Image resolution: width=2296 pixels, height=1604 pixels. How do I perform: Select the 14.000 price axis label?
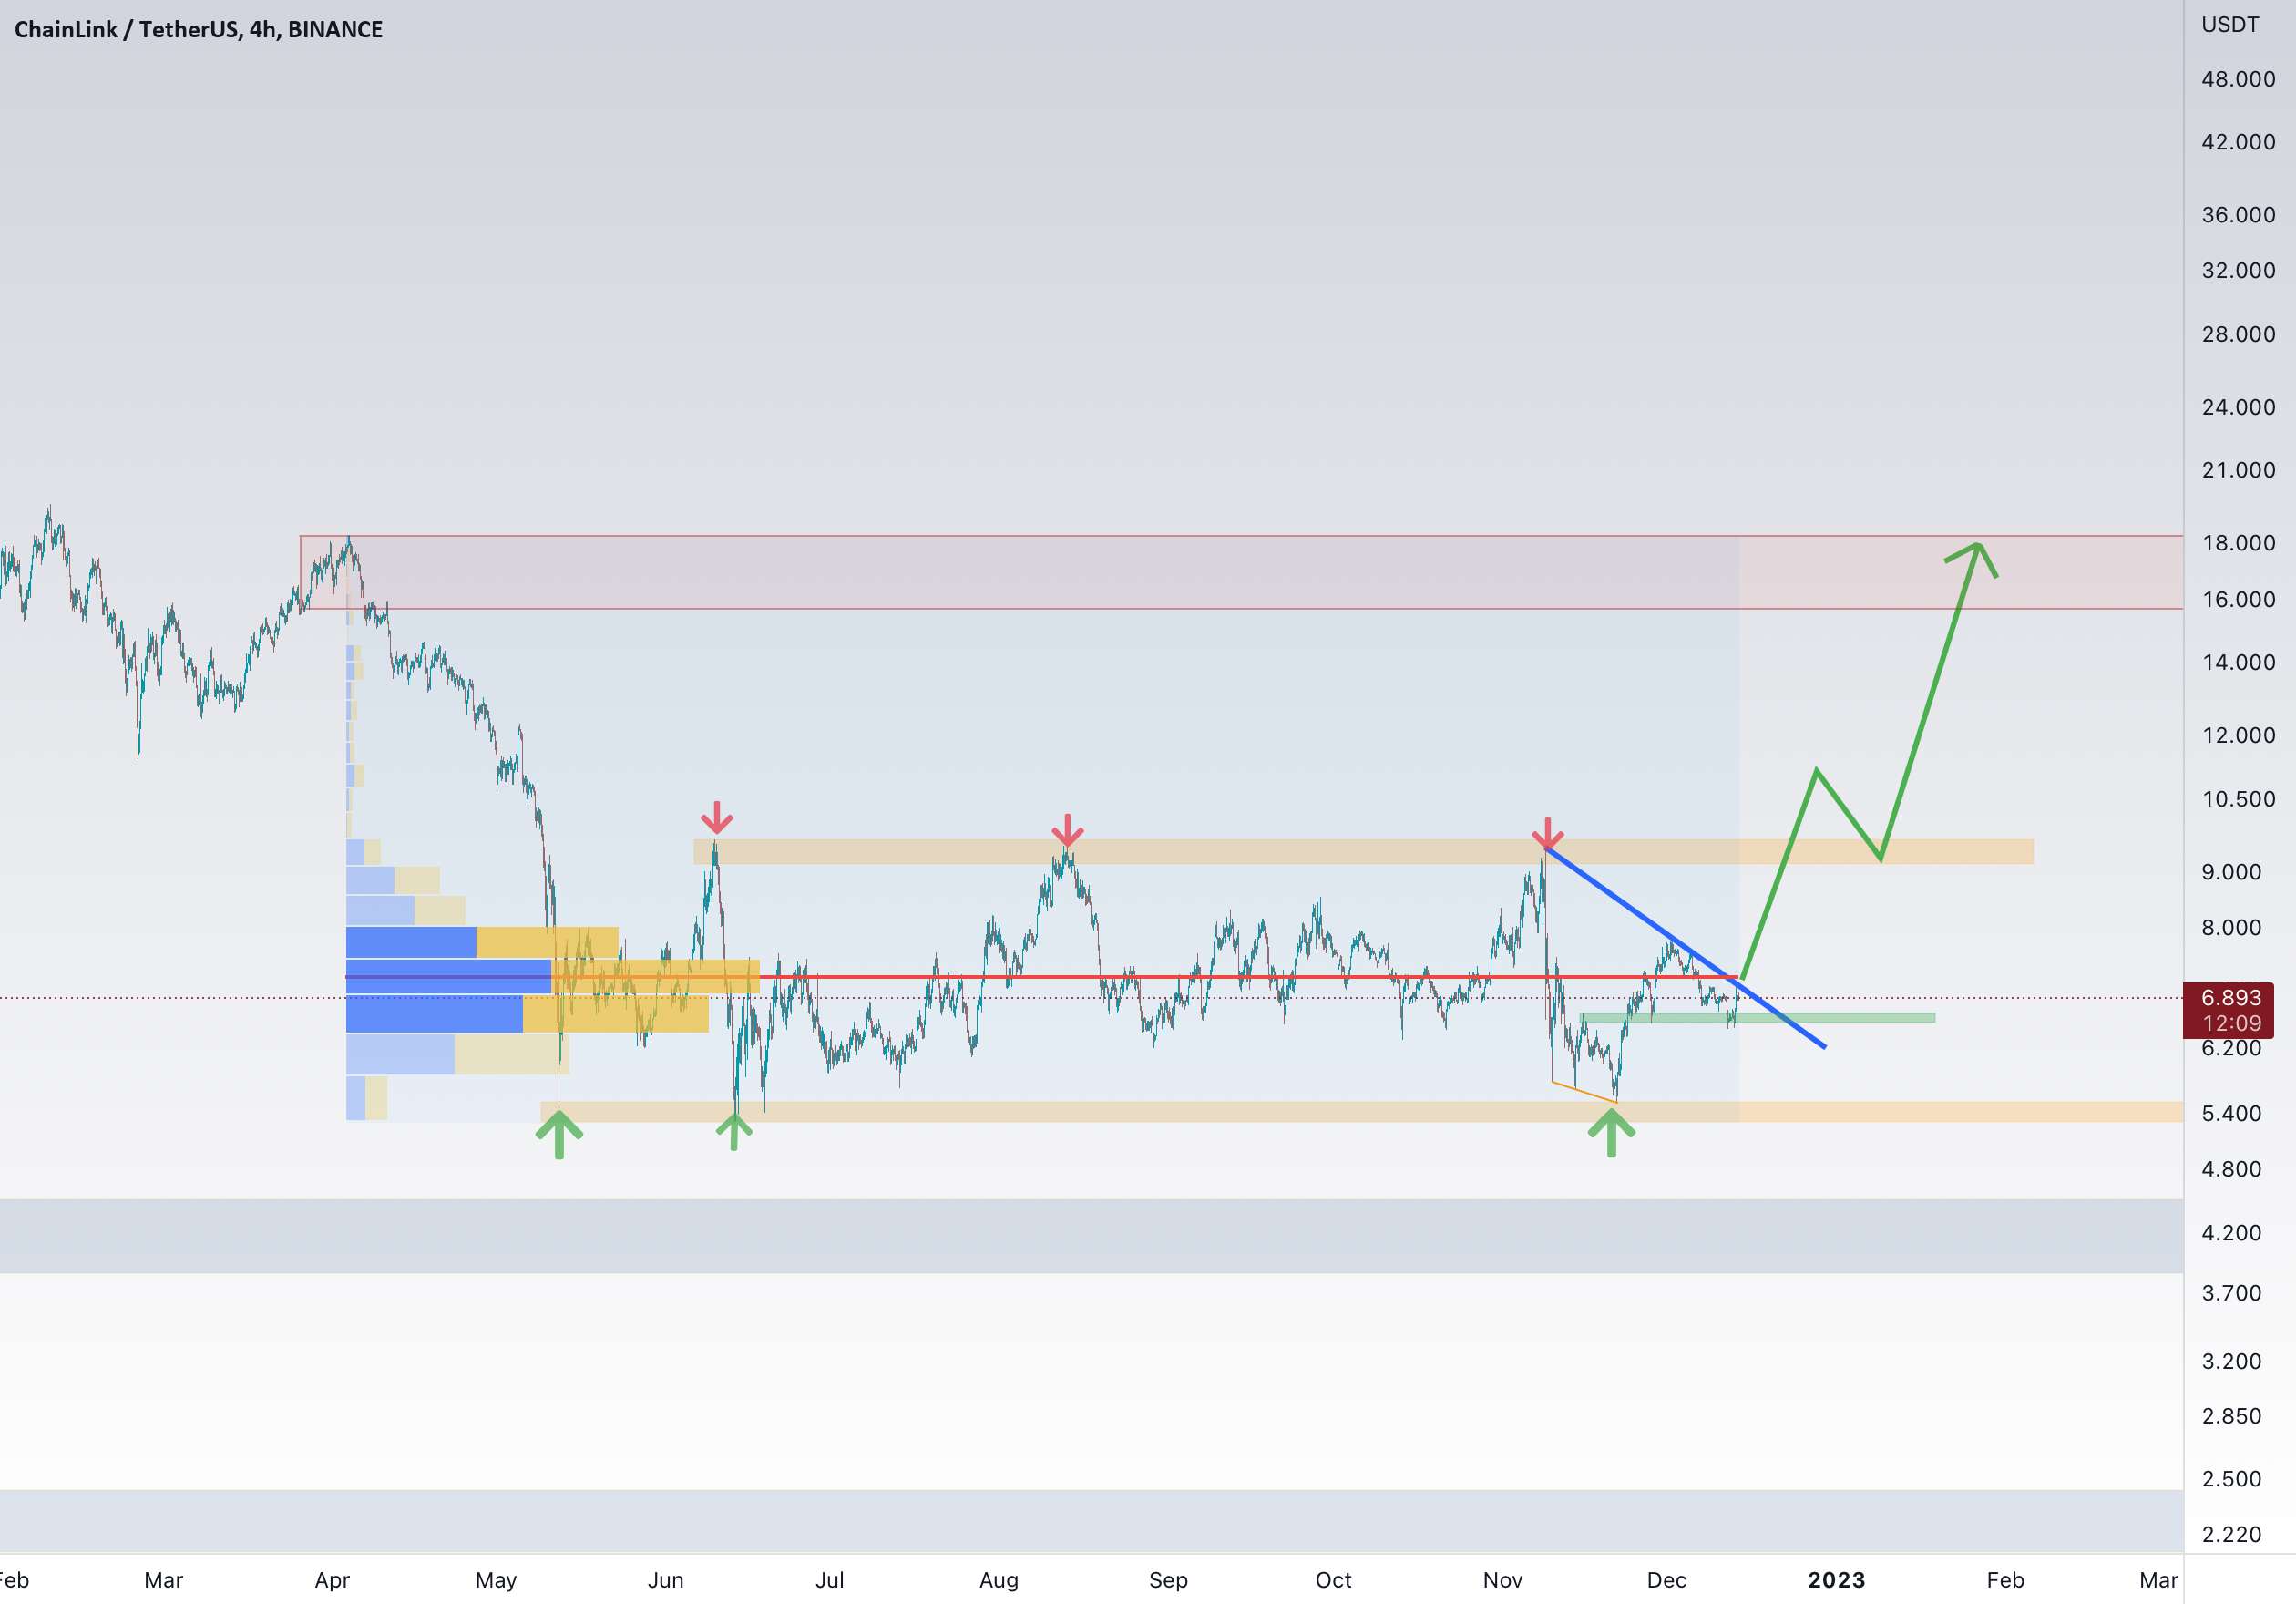tap(2237, 662)
